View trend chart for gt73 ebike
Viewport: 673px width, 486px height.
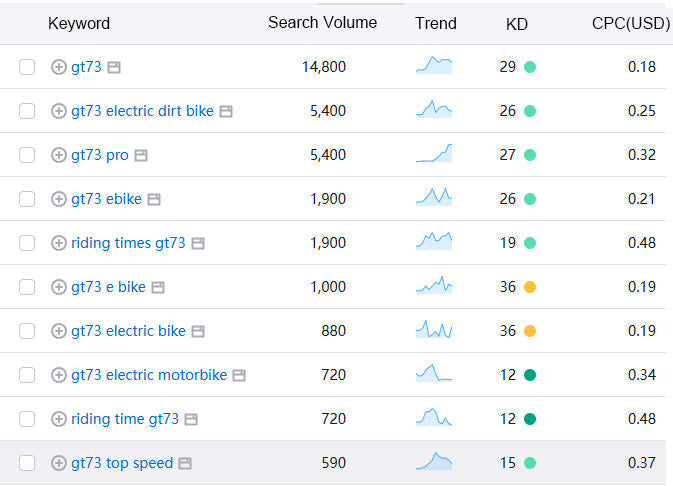tap(434, 197)
